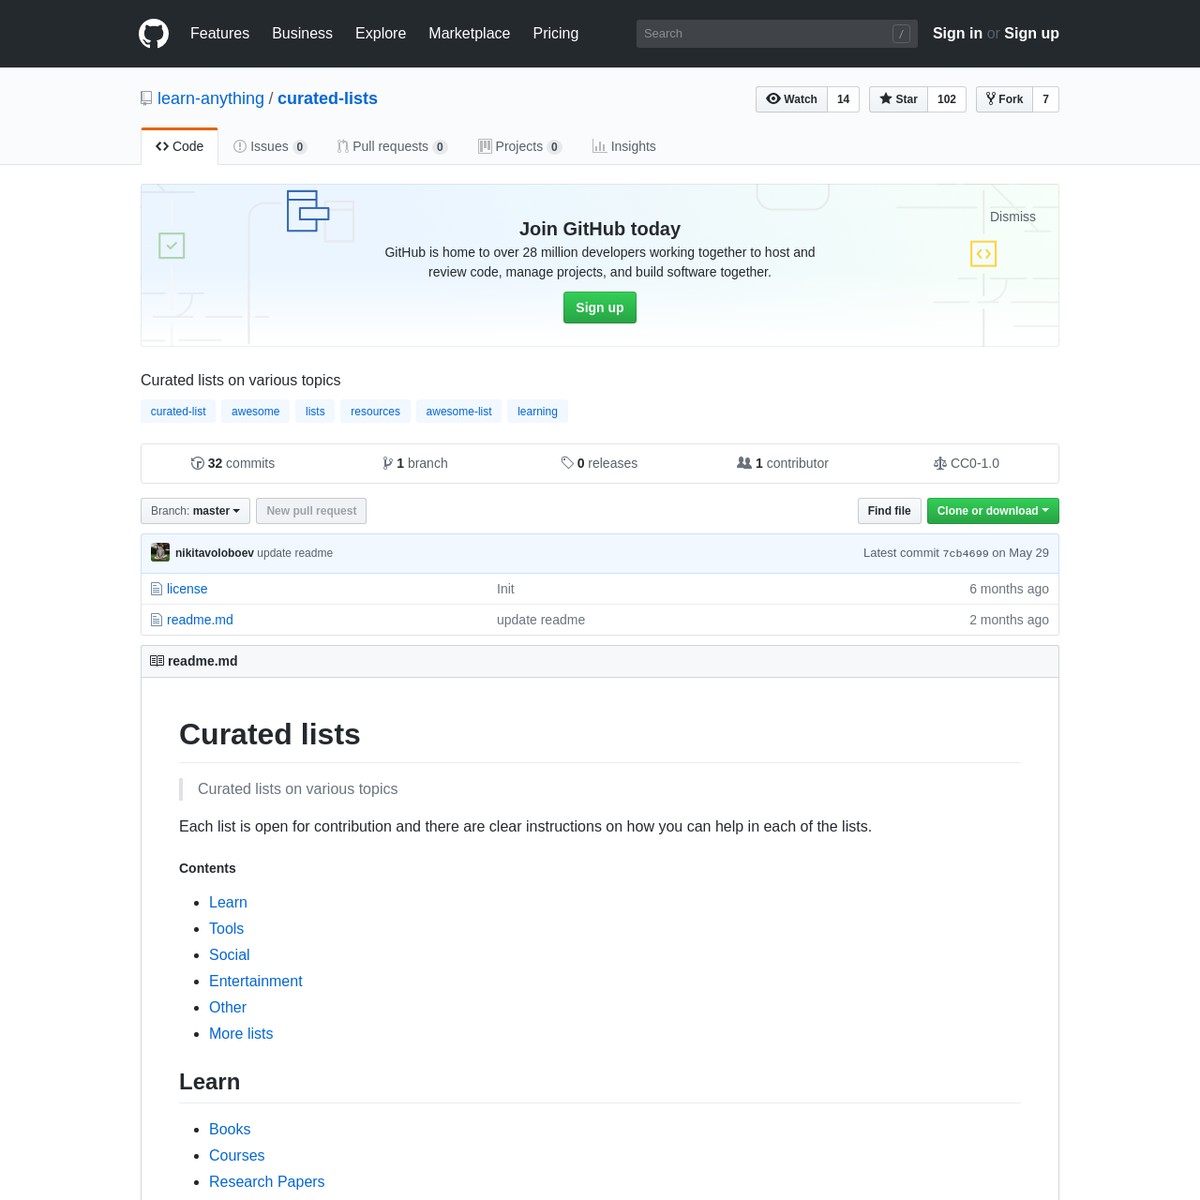This screenshot has width=1200, height=1200.
Task: Open the Issues tab
Action: 270,146
